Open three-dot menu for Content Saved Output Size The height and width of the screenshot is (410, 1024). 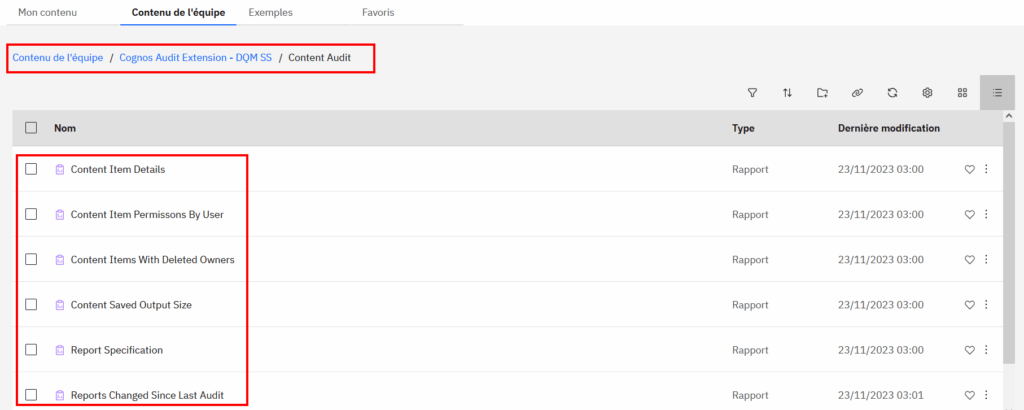tap(986, 305)
